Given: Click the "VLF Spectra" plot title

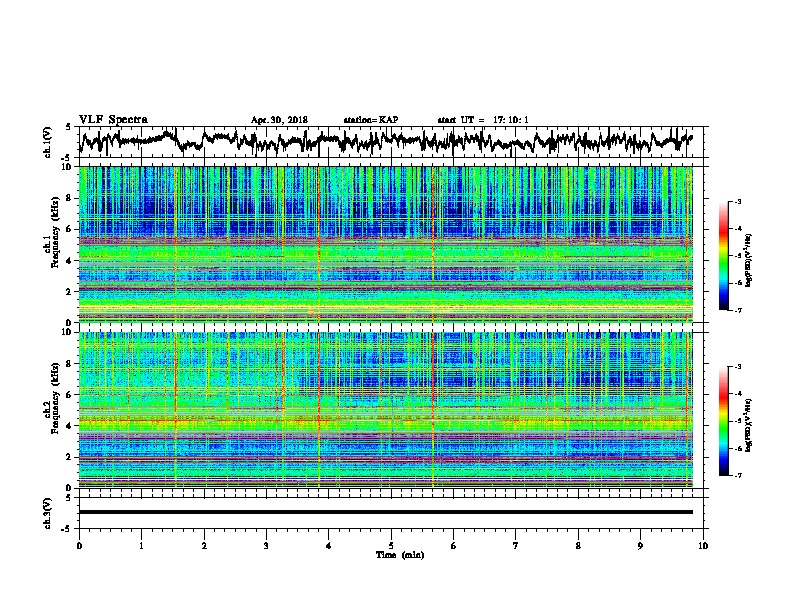Looking at the screenshot, I should (113, 120).
